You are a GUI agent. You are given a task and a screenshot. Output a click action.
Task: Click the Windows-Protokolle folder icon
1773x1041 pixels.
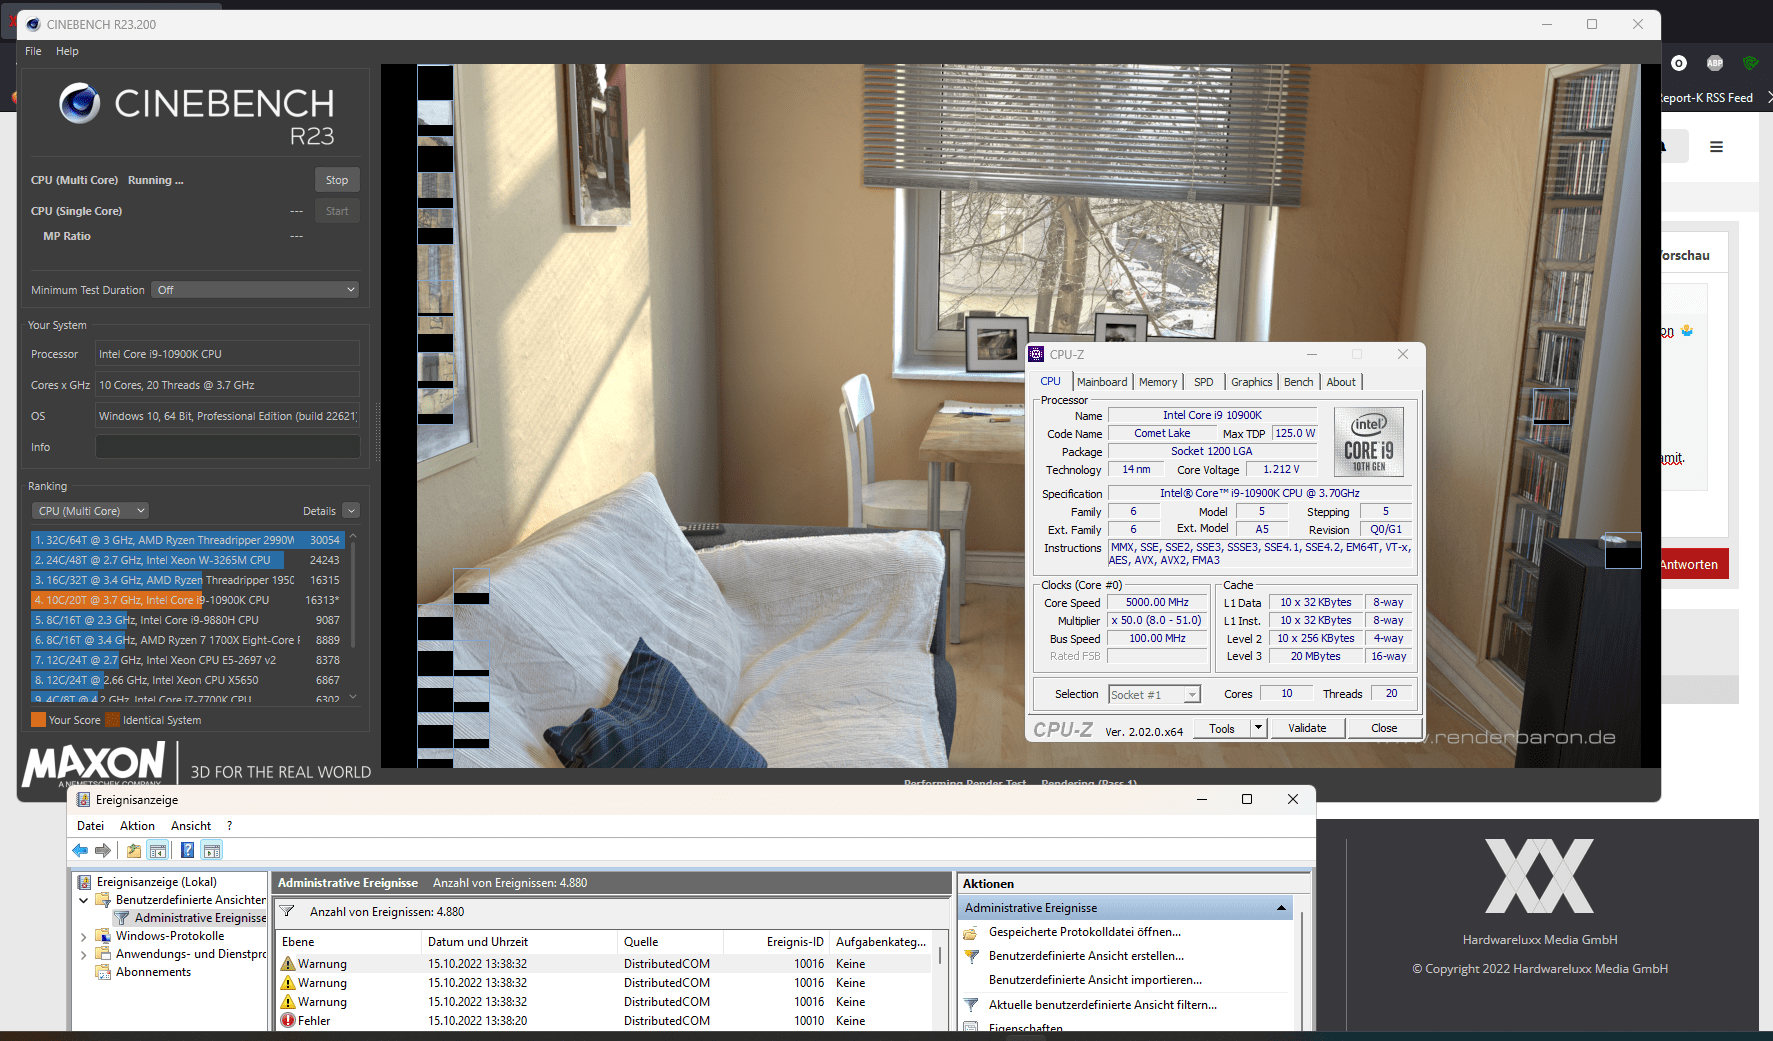coord(103,936)
